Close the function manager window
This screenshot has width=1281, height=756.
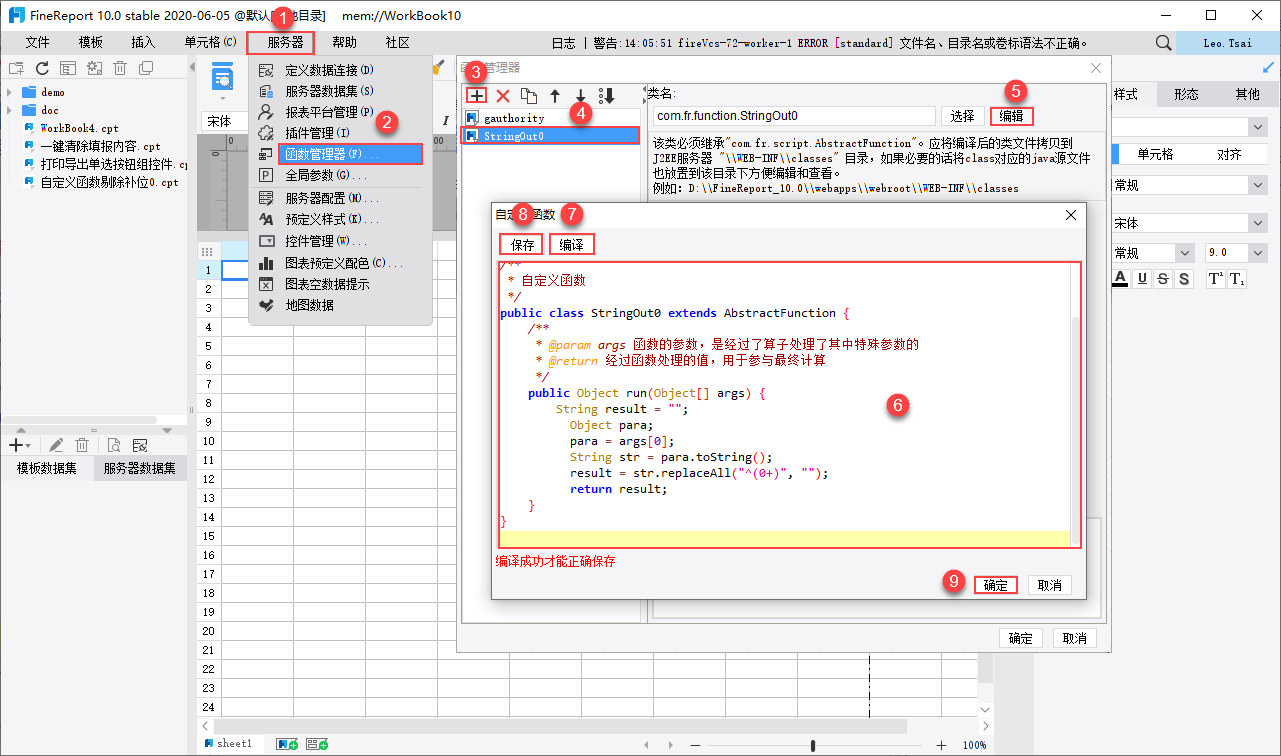(1096, 68)
